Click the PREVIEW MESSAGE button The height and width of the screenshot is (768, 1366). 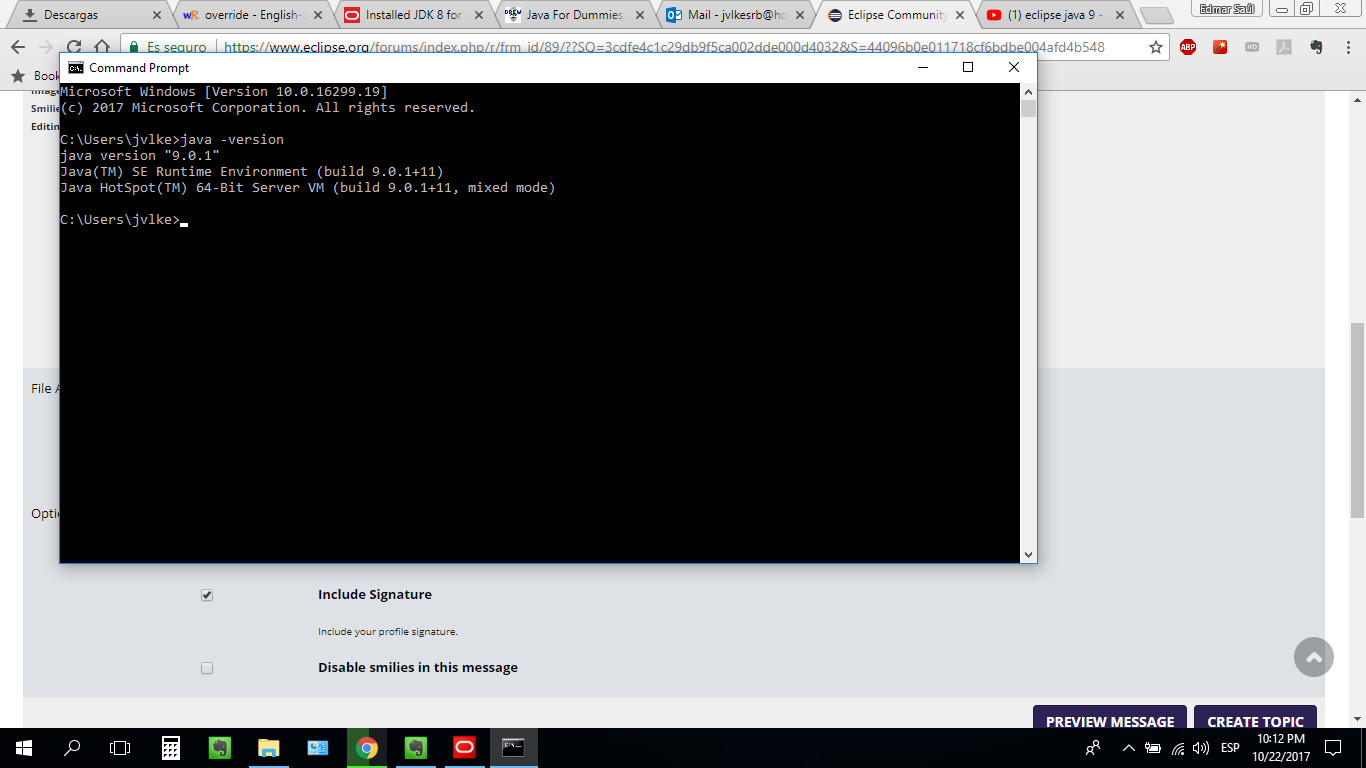click(1110, 719)
